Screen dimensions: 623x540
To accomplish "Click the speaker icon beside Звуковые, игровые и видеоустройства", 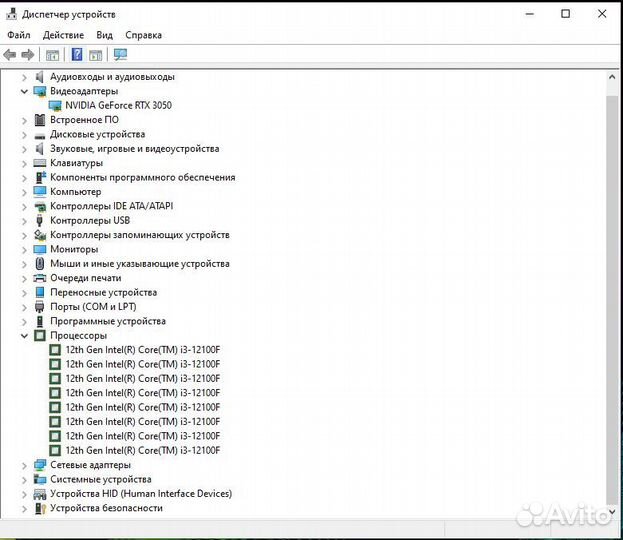I will [39, 149].
